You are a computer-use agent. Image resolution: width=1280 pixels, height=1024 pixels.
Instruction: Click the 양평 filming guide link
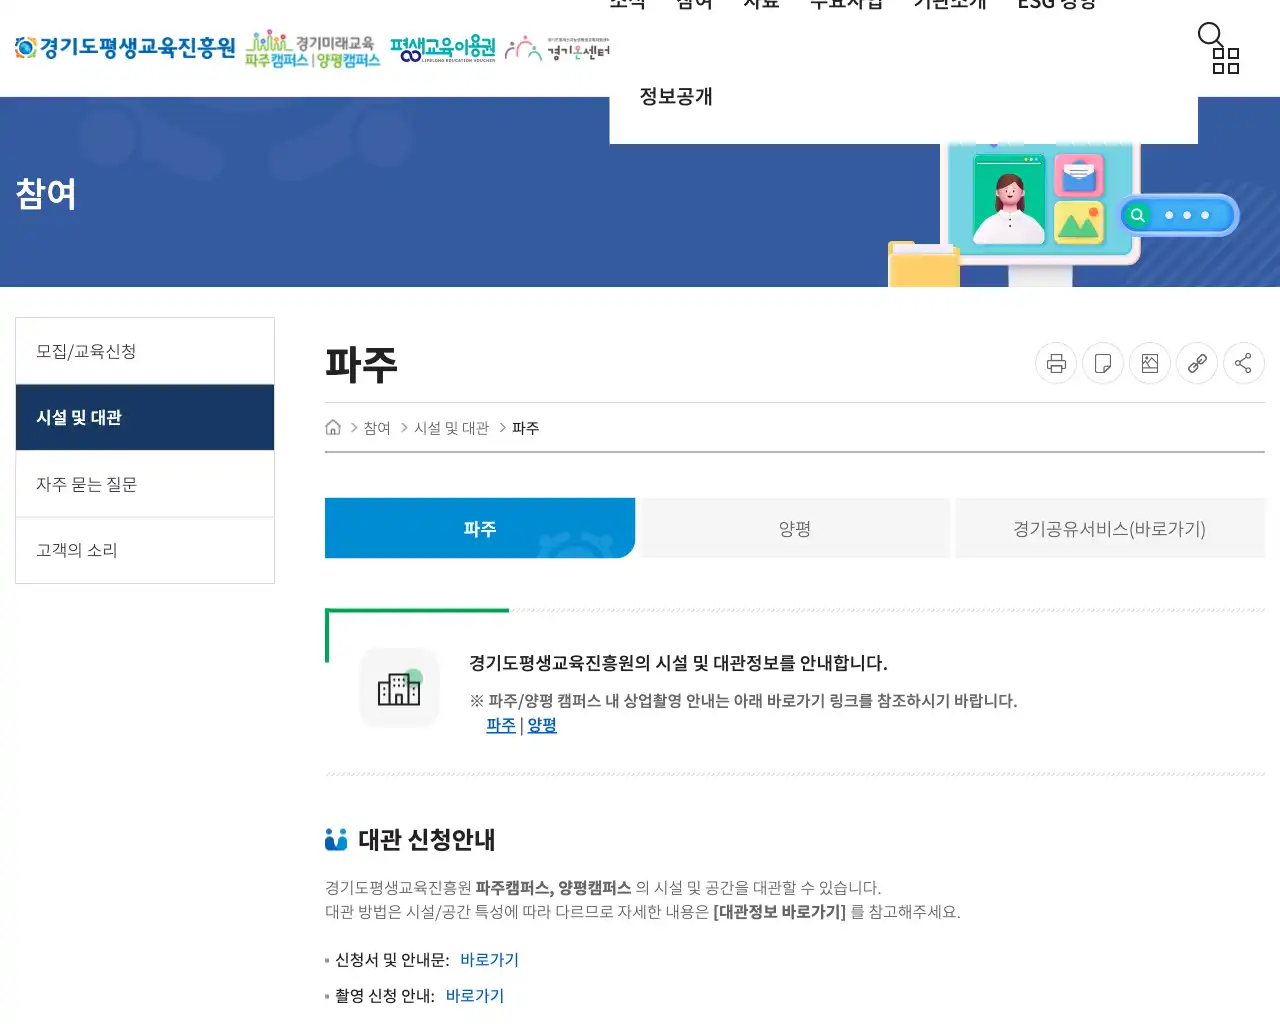[x=542, y=725]
